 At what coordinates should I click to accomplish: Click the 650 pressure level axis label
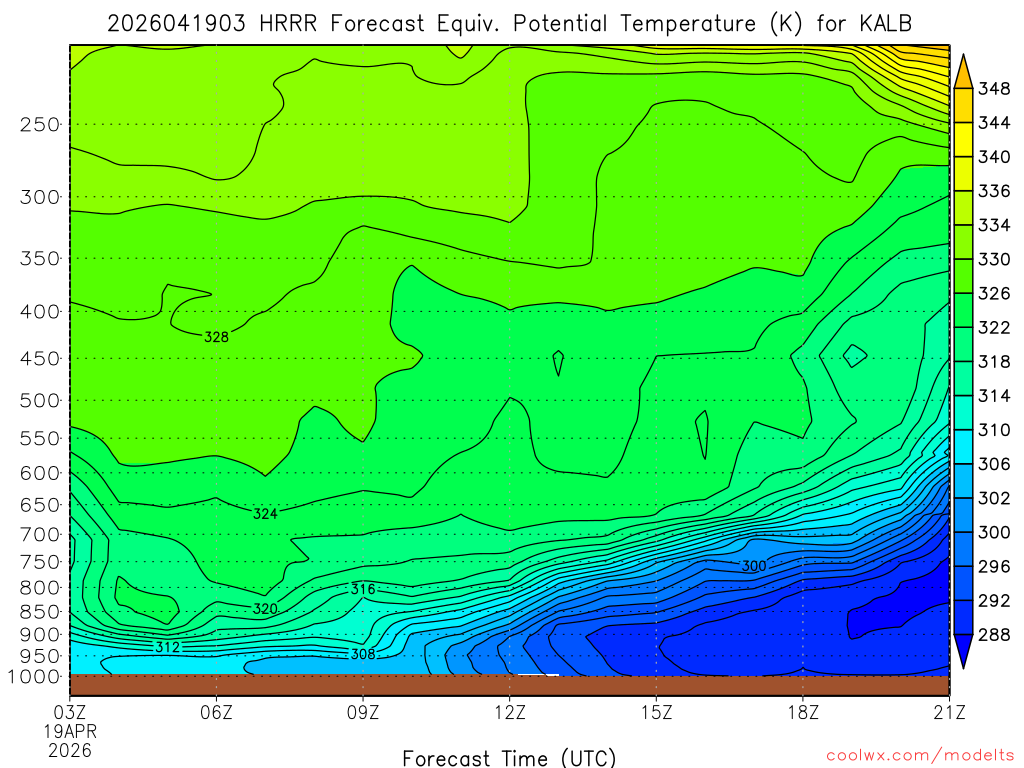pos(40,505)
